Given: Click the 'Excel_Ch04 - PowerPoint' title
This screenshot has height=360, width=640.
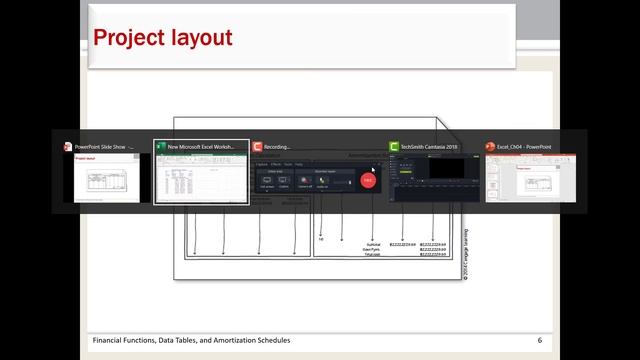Looking at the screenshot, I should pyautogui.click(x=524, y=147).
